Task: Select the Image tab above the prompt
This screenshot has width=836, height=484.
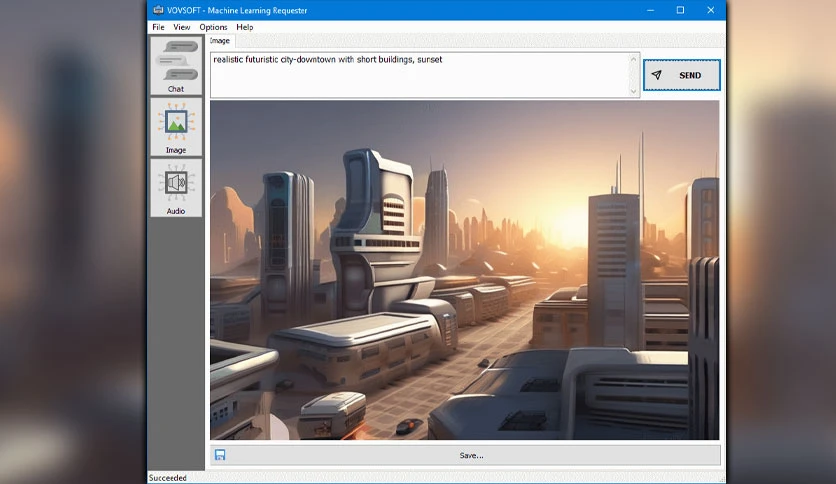Action: [220, 41]
